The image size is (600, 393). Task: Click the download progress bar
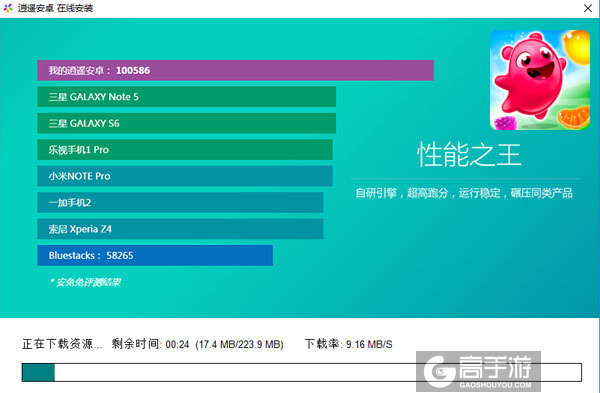pyautogui.click(x=302, y=372)
